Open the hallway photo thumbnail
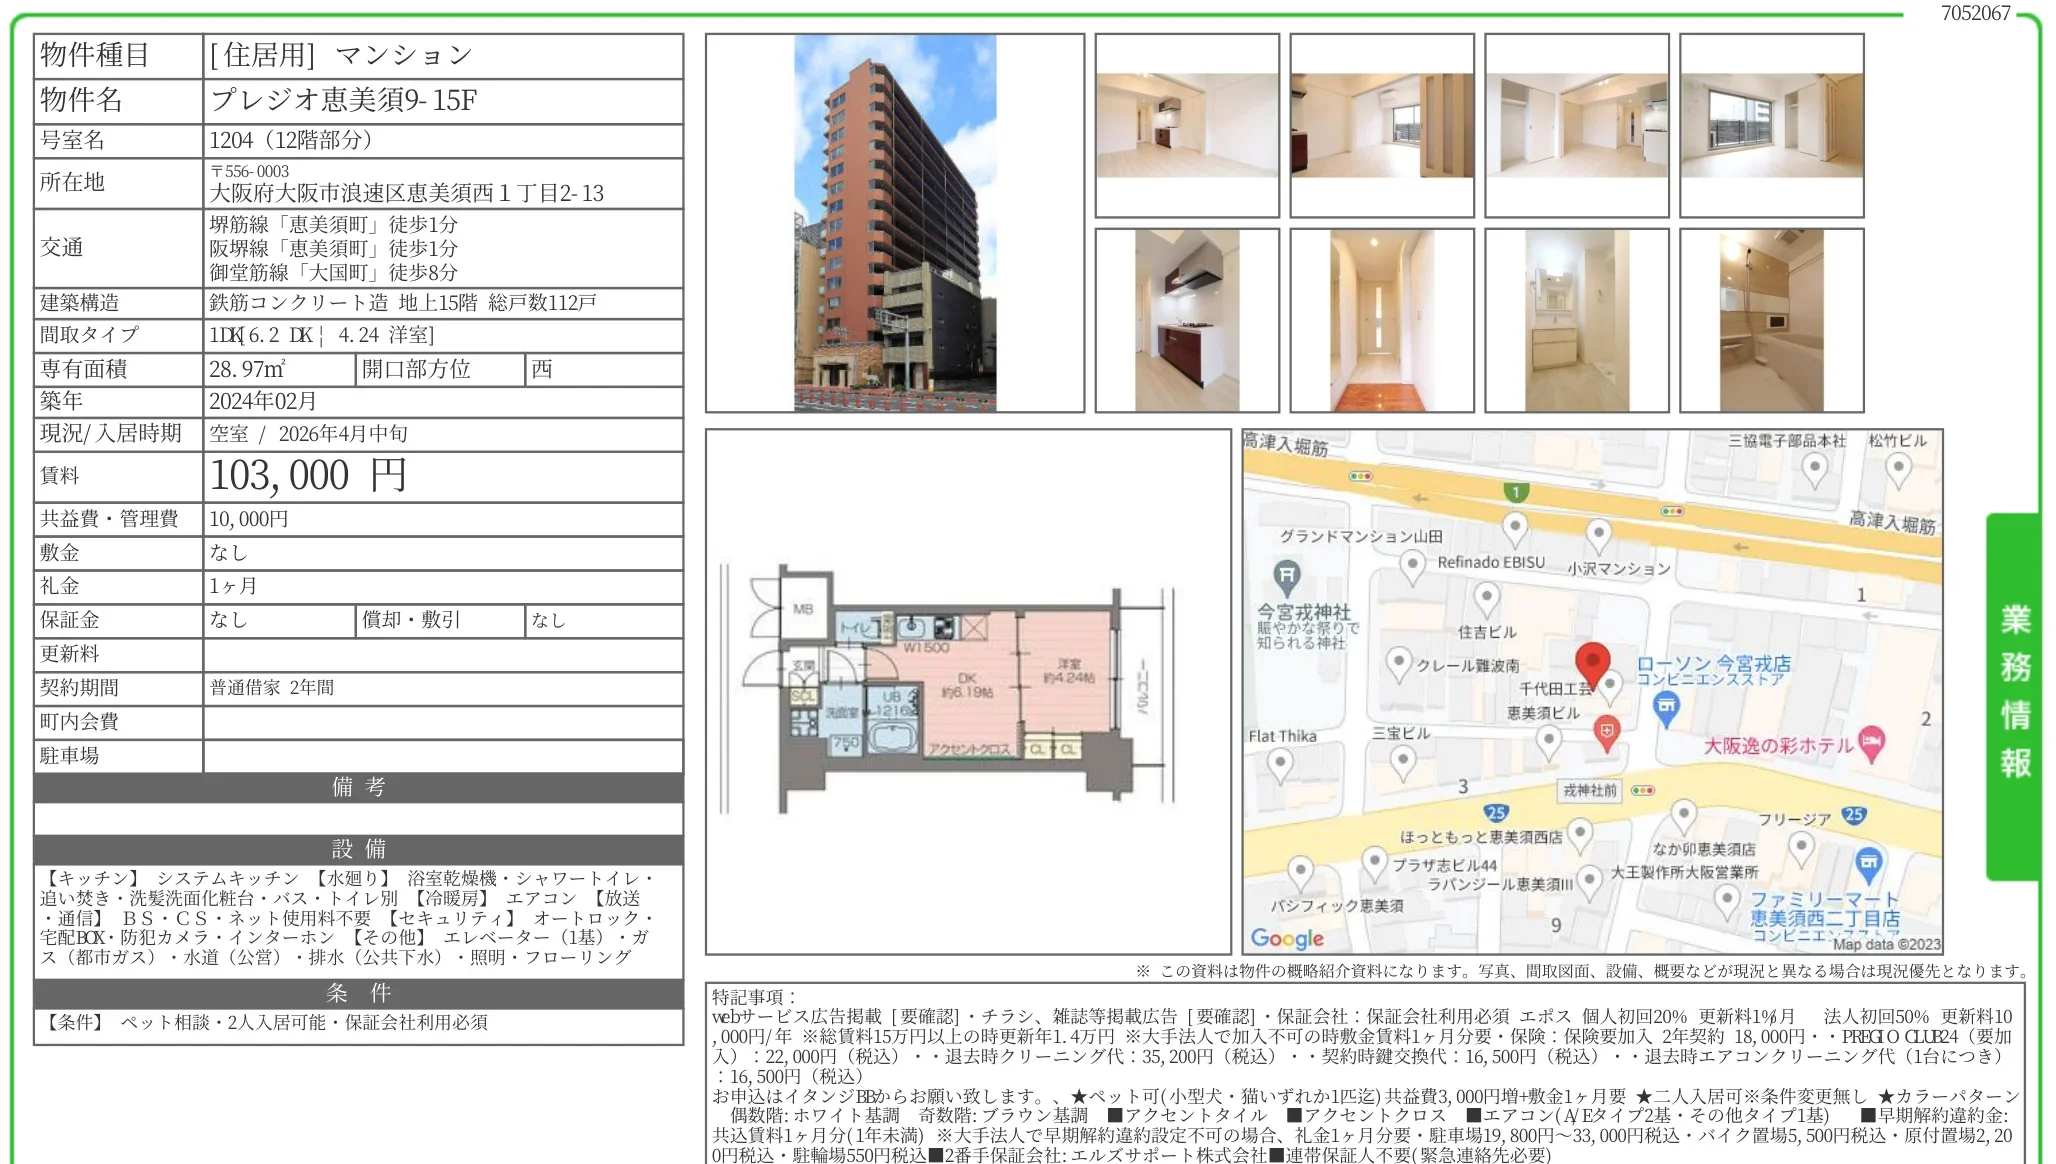This screenshot has height=1164, width=2056. click(x=1381, y=320)
